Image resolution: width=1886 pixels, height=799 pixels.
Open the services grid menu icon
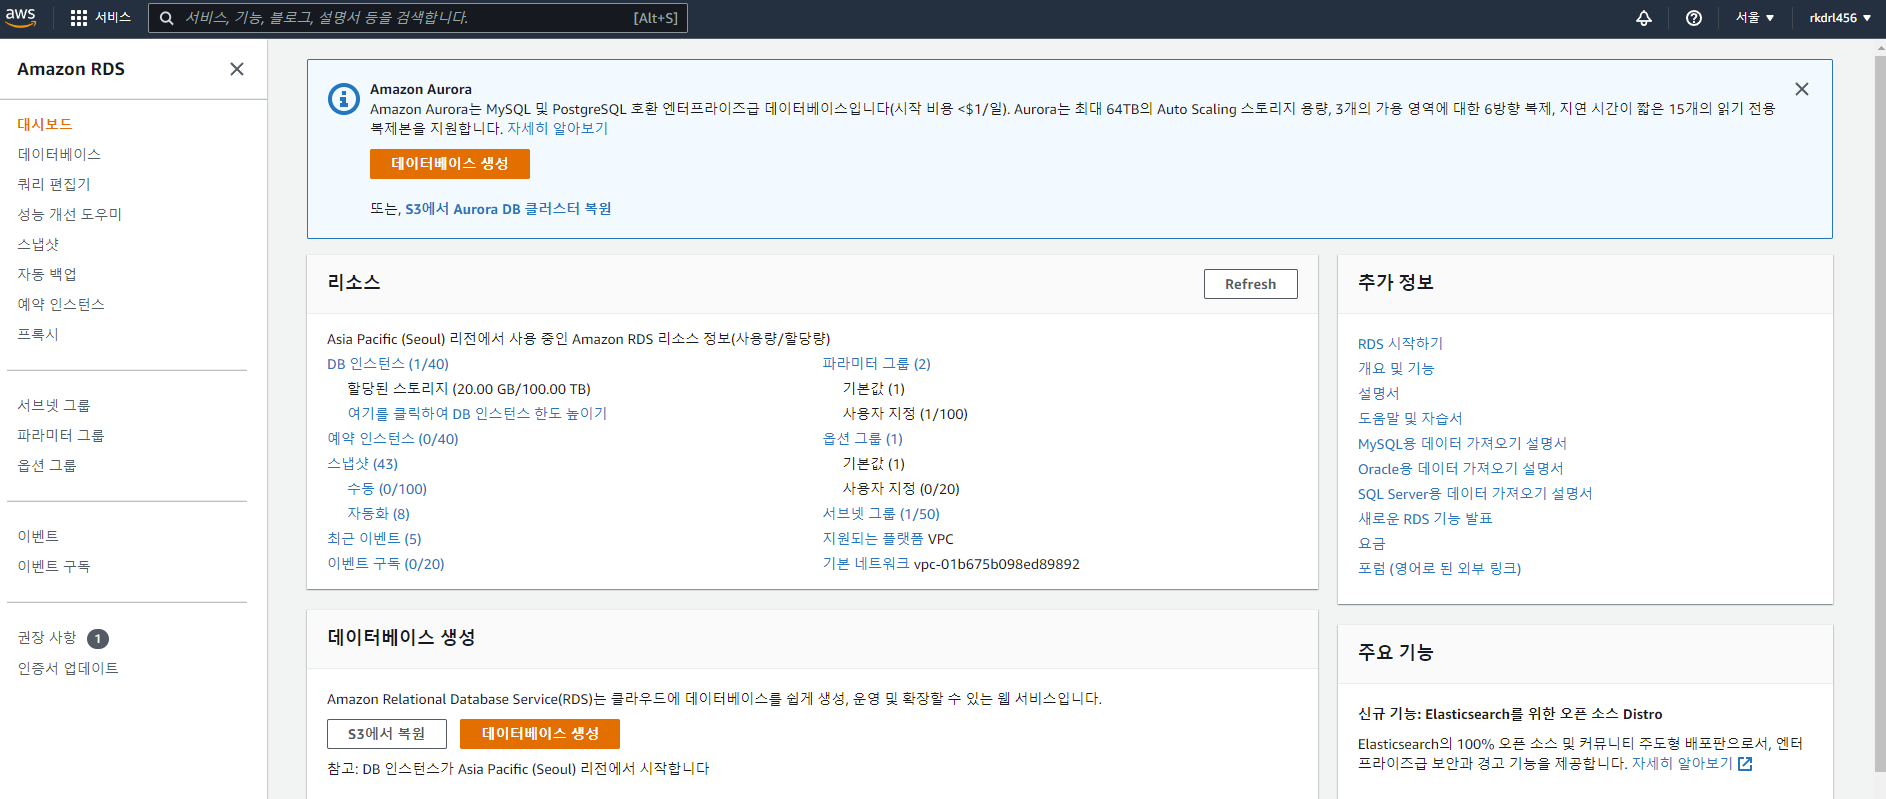(79, 18)
